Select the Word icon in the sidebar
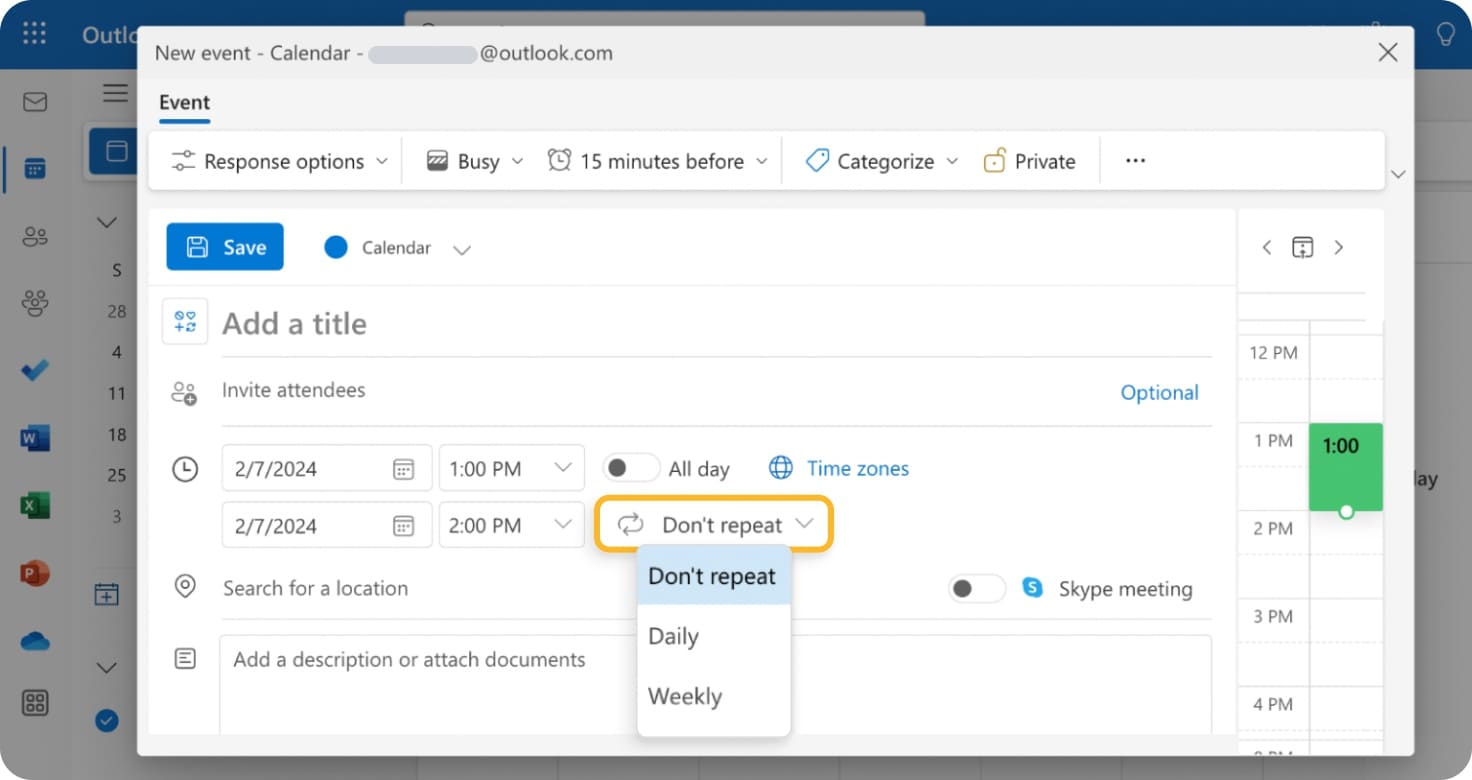The width and height of the screenshot is (1472, 780). [35, 437]
